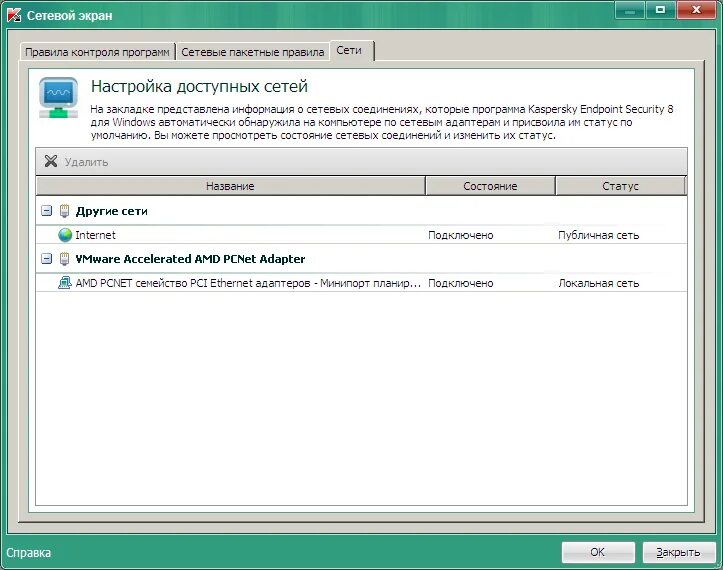Click the Kaspersky logo icon in title bar
The width and height of the screenshot is (723, 570).
coord(13,15)
